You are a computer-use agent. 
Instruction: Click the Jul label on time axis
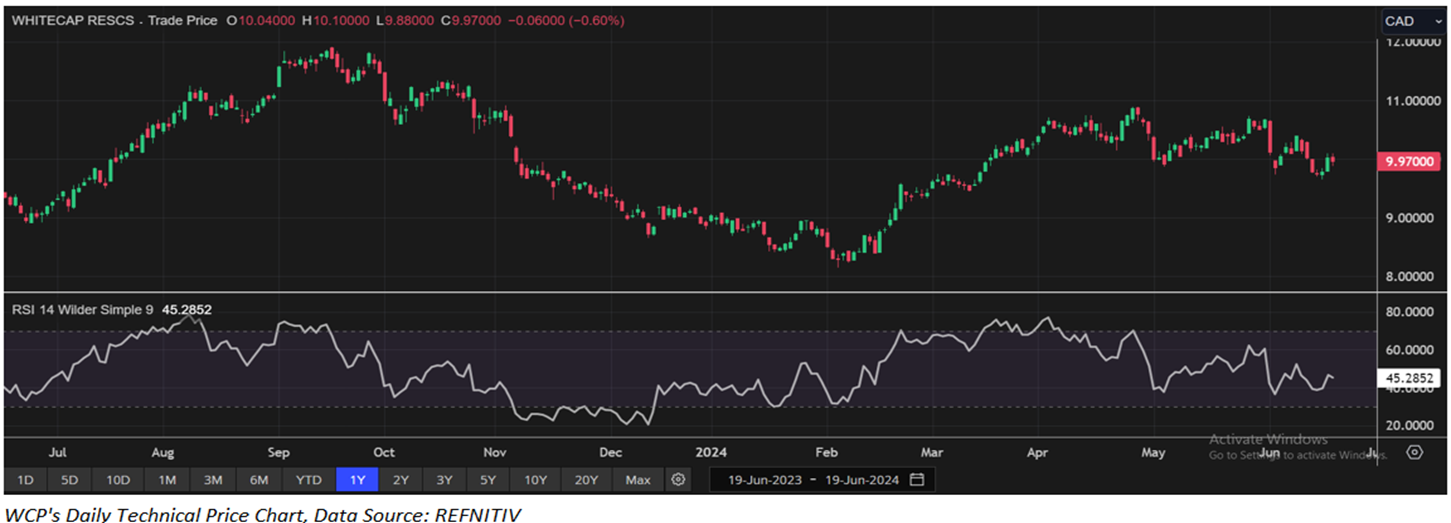[x=57, y=452]
